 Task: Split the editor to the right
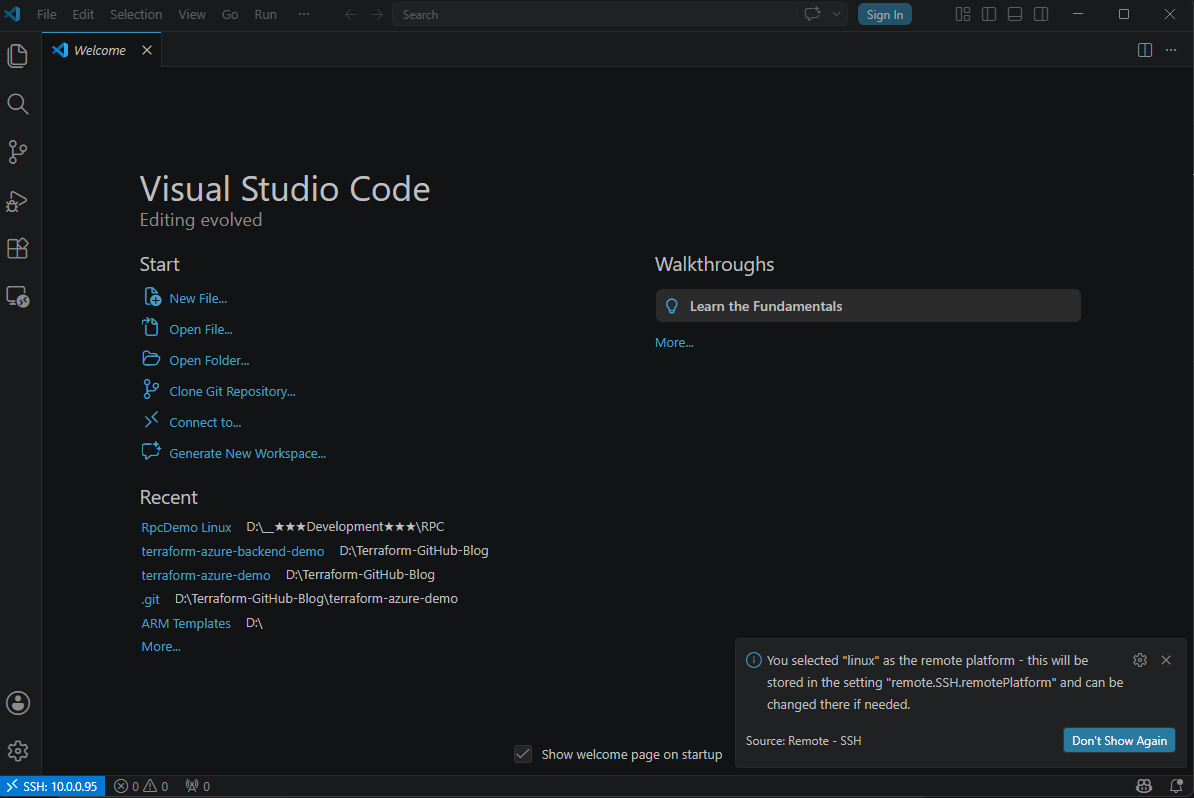pos(1145,49)
